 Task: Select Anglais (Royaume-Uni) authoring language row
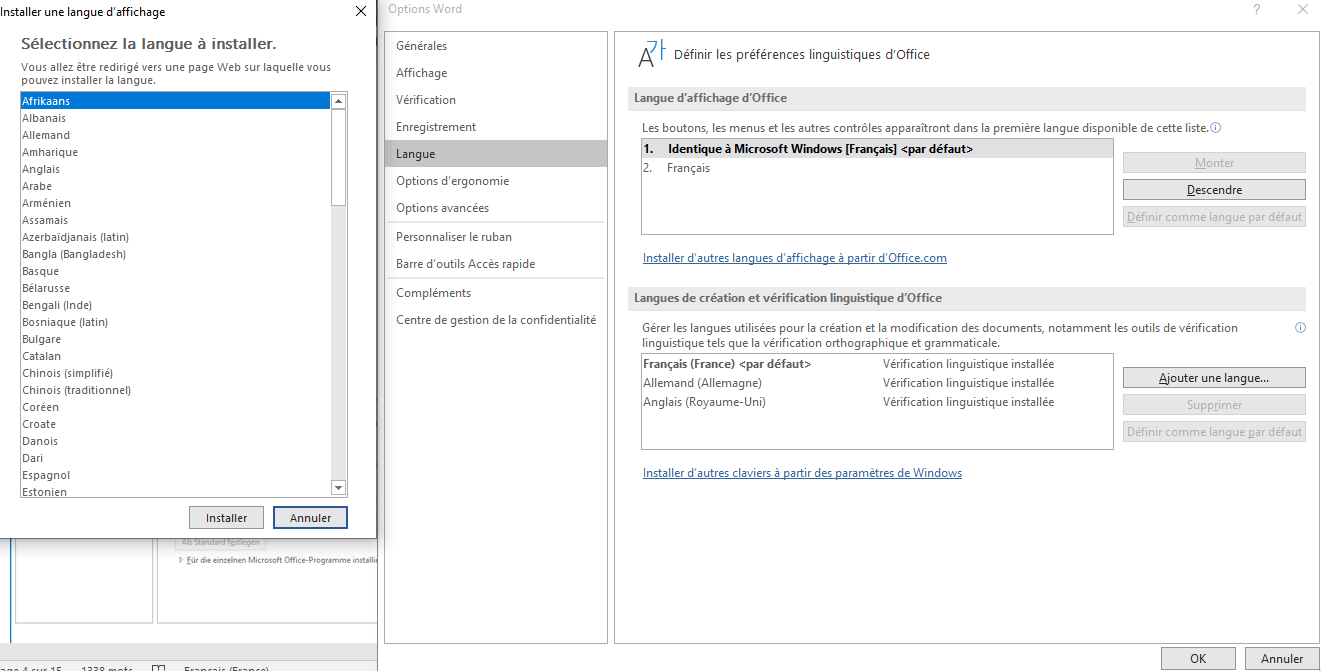tap(877, 402)
